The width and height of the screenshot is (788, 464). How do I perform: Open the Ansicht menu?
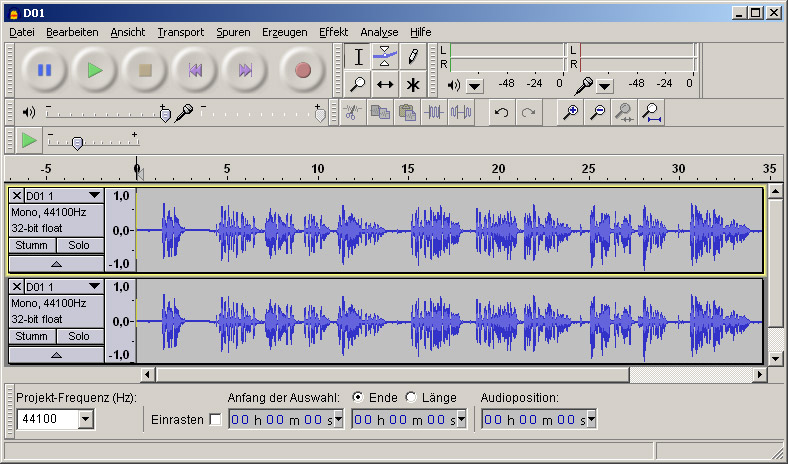click(128, 32)
